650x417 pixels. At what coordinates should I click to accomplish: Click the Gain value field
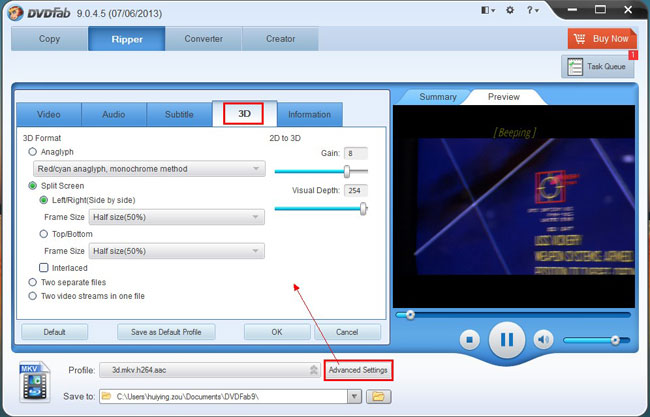(355, 153)
